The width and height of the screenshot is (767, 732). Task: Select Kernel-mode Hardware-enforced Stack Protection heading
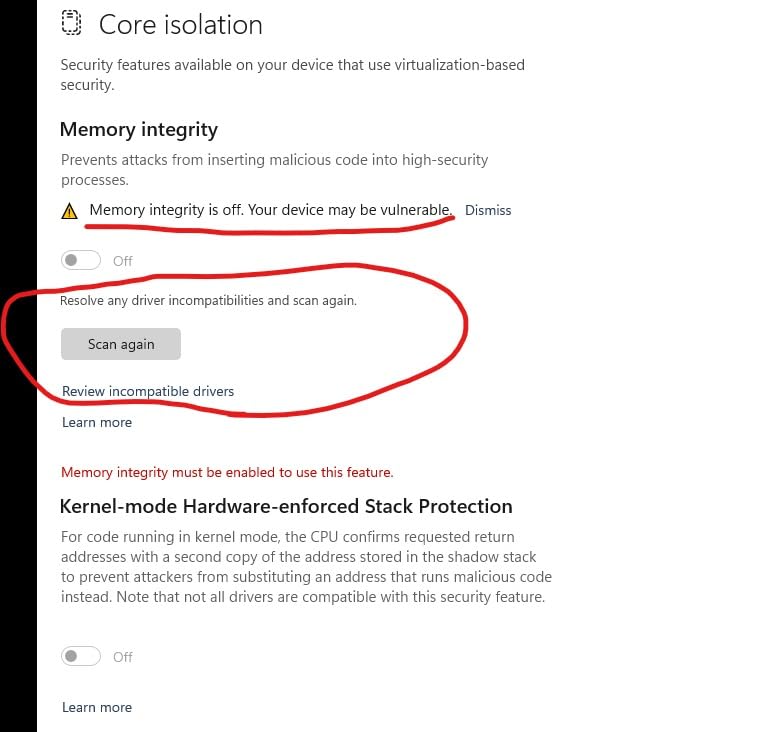click(286, 506)
